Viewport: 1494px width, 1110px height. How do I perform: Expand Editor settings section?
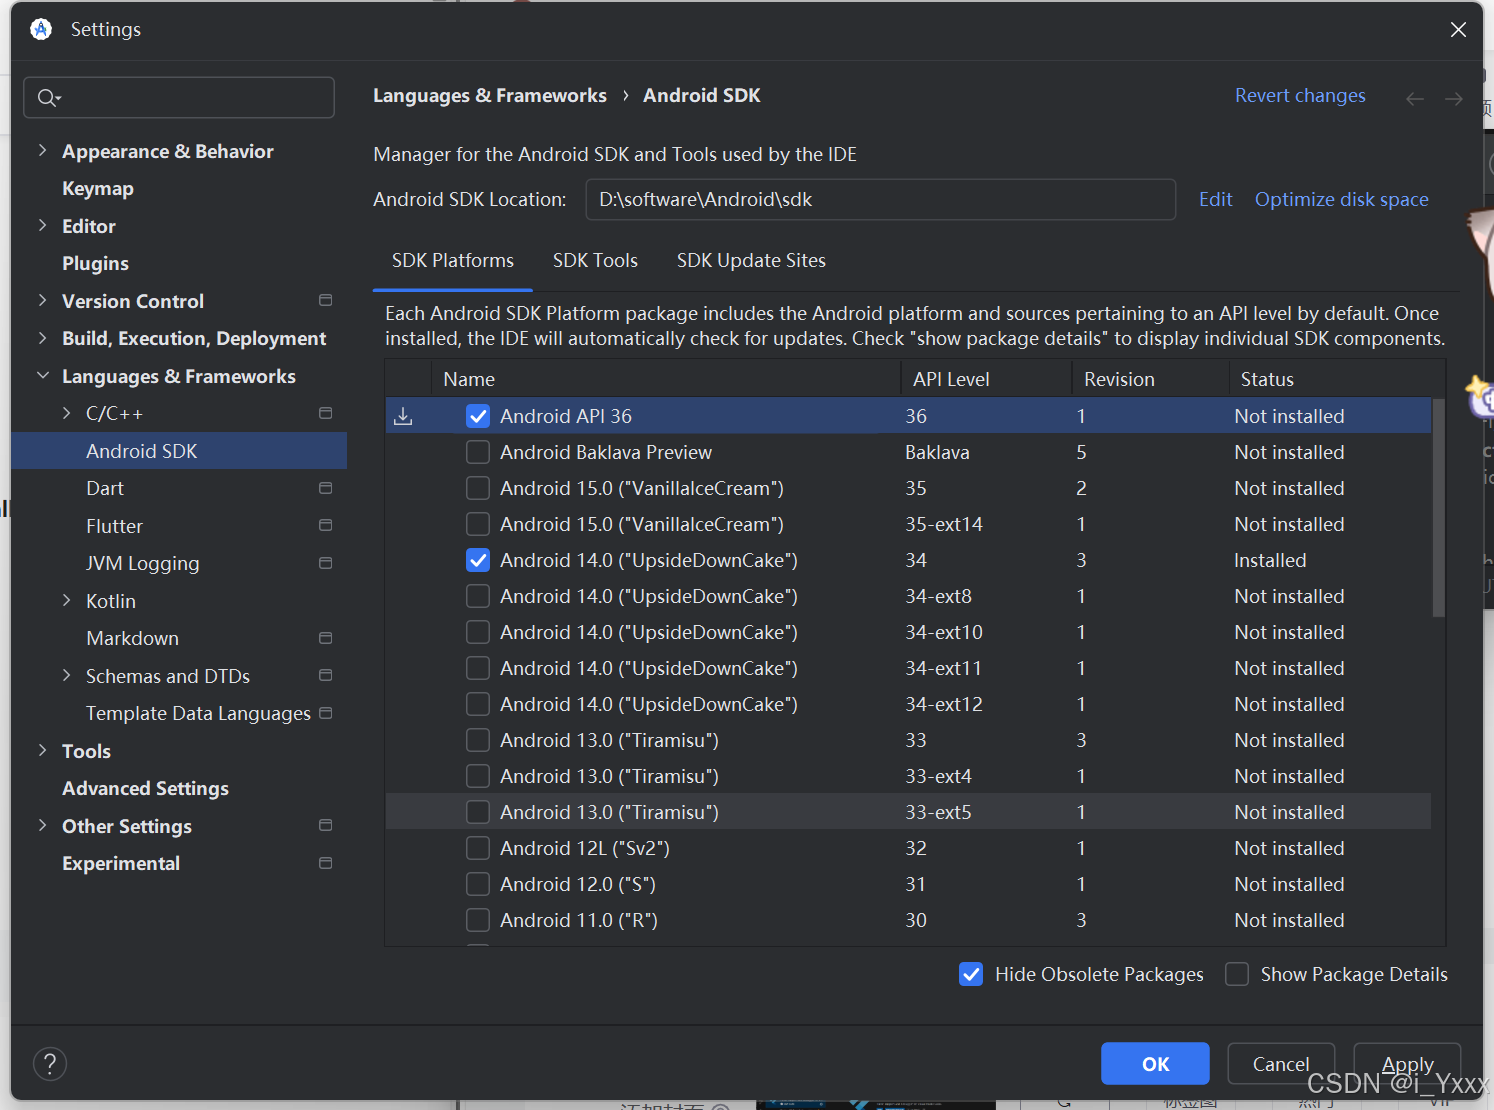42,226
